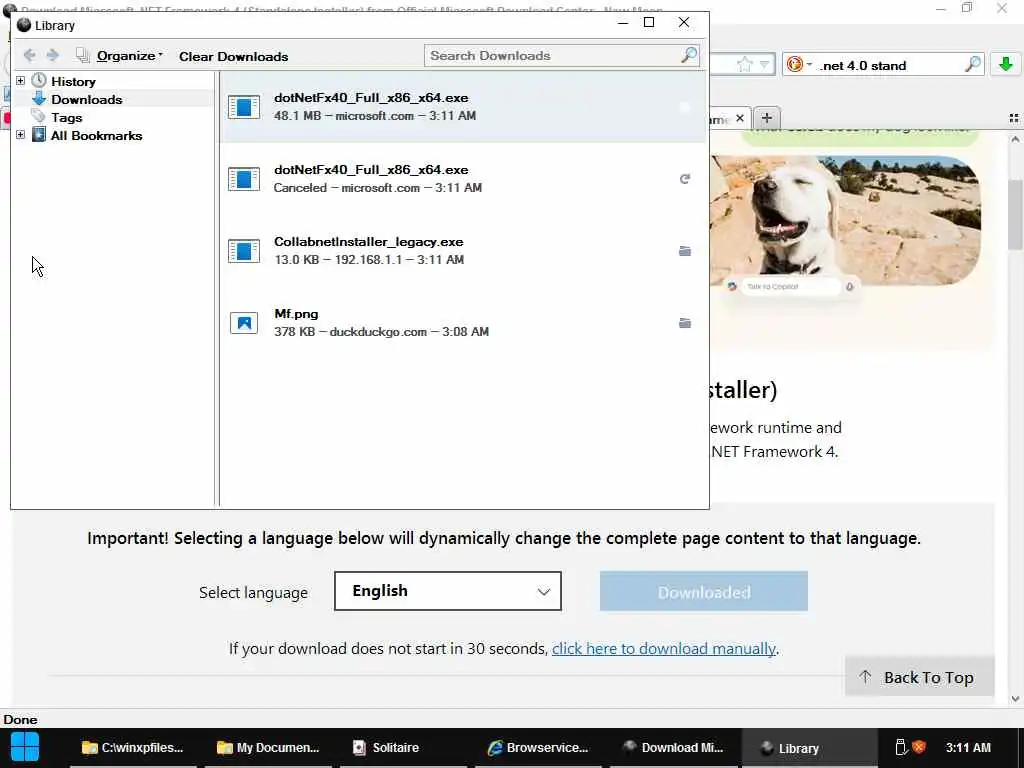The width and height of the screenshot is (1024, 768).
Task: Click the taskbar clock 3:11 AM
Action: 968,747
